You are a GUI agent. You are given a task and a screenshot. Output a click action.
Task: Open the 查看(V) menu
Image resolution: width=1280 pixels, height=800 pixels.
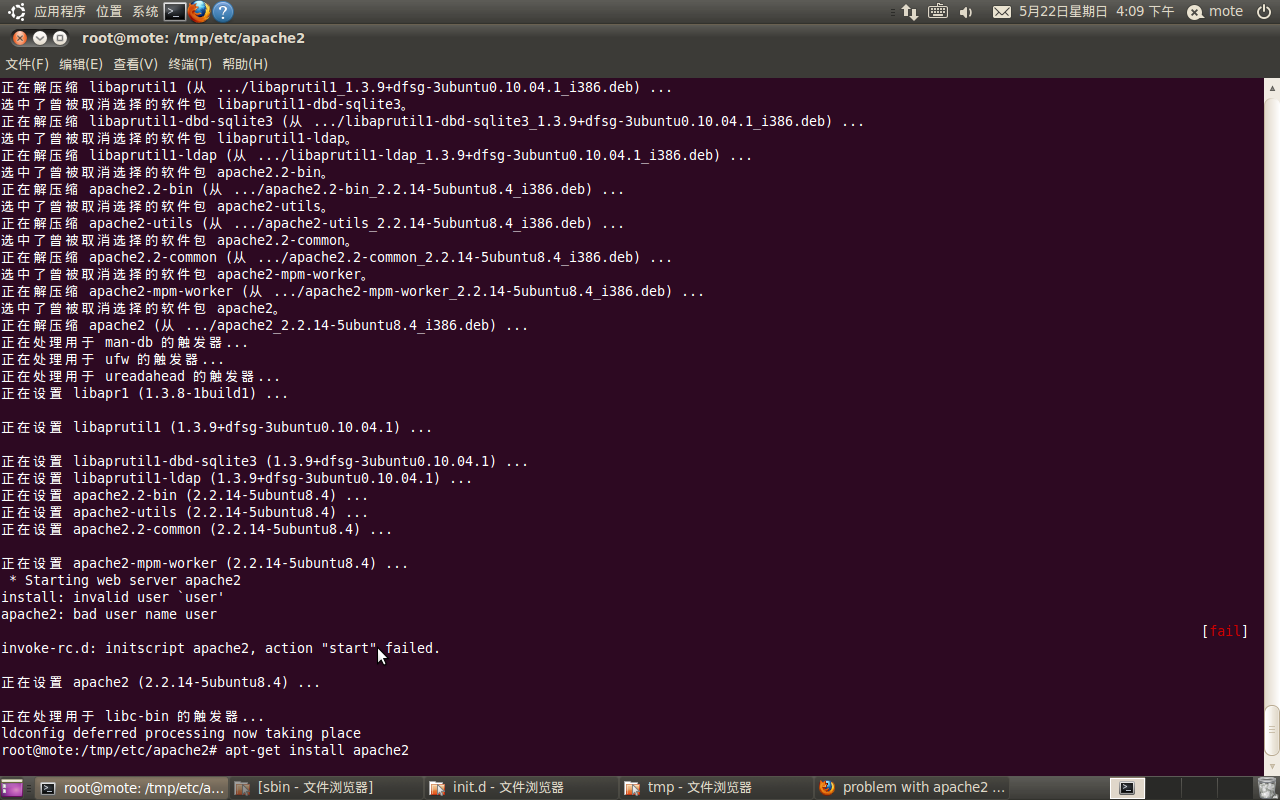tap(135, 64)
